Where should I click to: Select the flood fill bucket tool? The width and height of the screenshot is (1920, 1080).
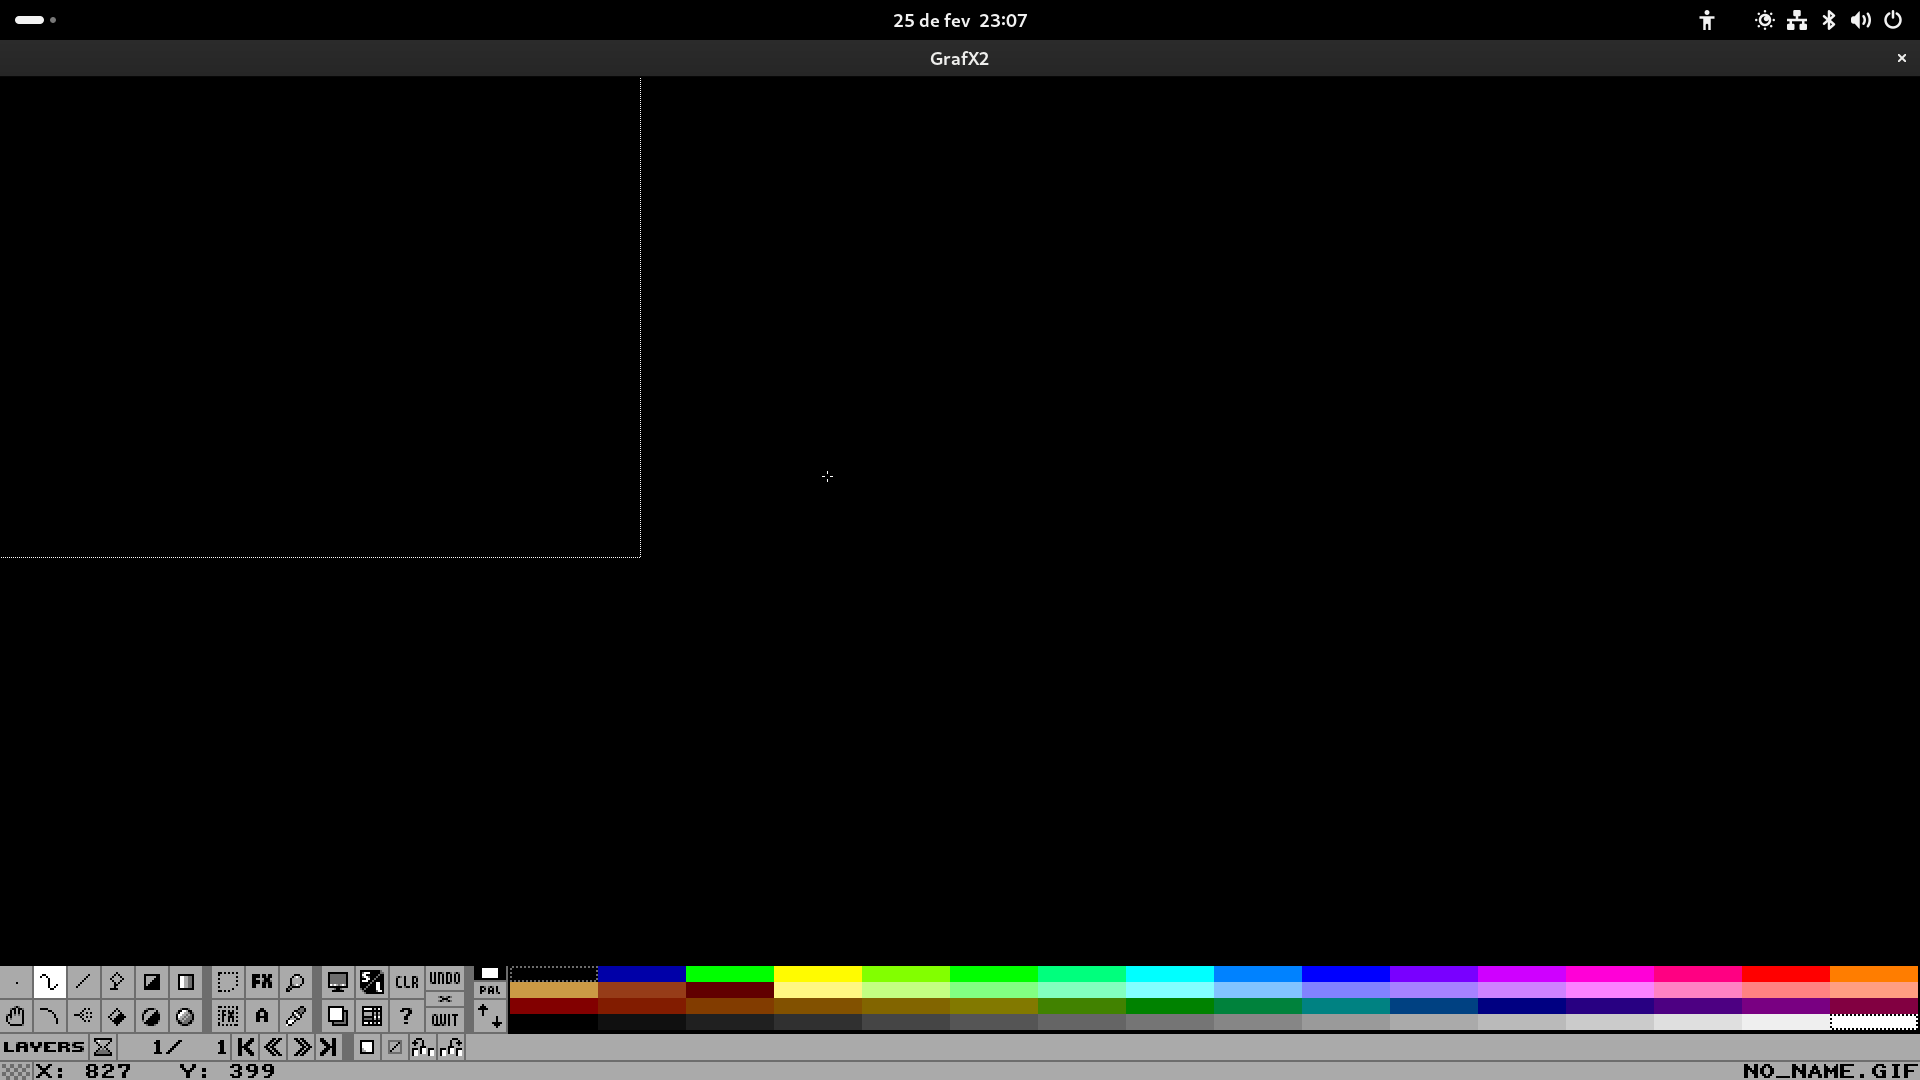(117, 1017)
